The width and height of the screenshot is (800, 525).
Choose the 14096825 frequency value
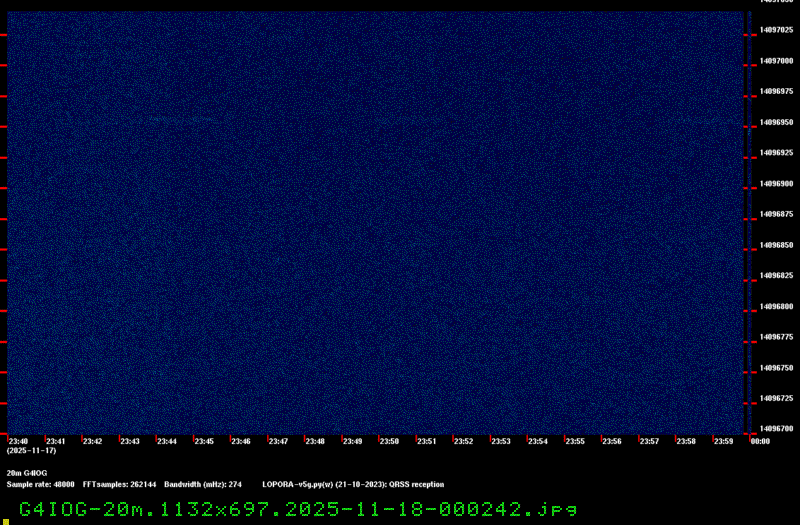point(777,276)
